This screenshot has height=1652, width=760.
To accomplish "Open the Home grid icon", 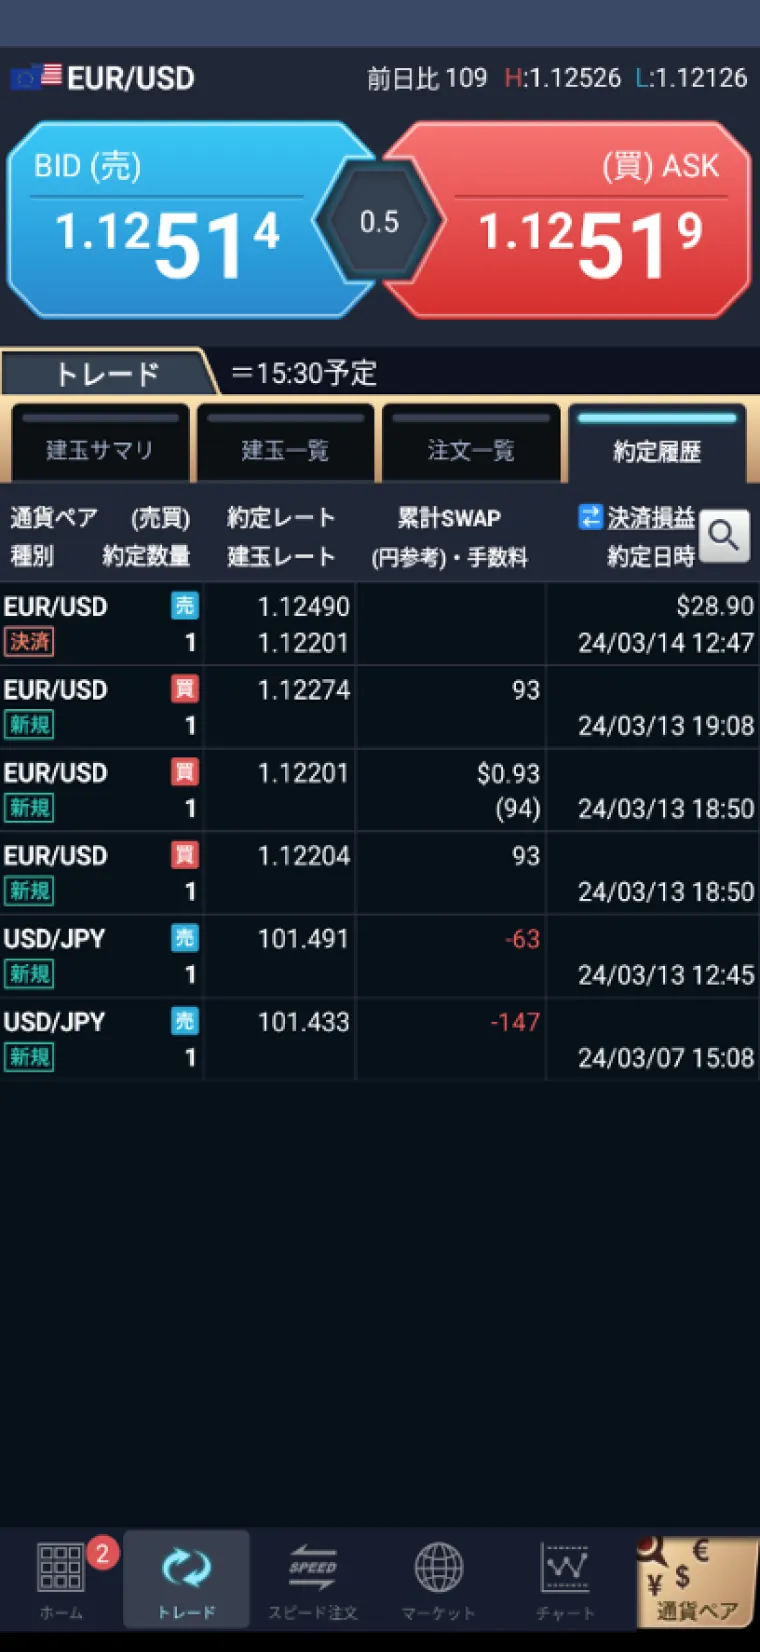I will pyautogui.click(x=61, y=1567).
